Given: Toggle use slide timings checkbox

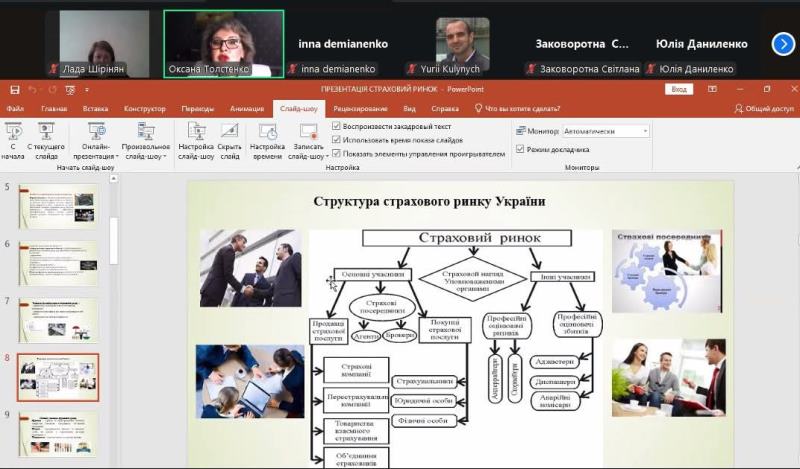Looking at the screenshot, I should pos(336,139).
